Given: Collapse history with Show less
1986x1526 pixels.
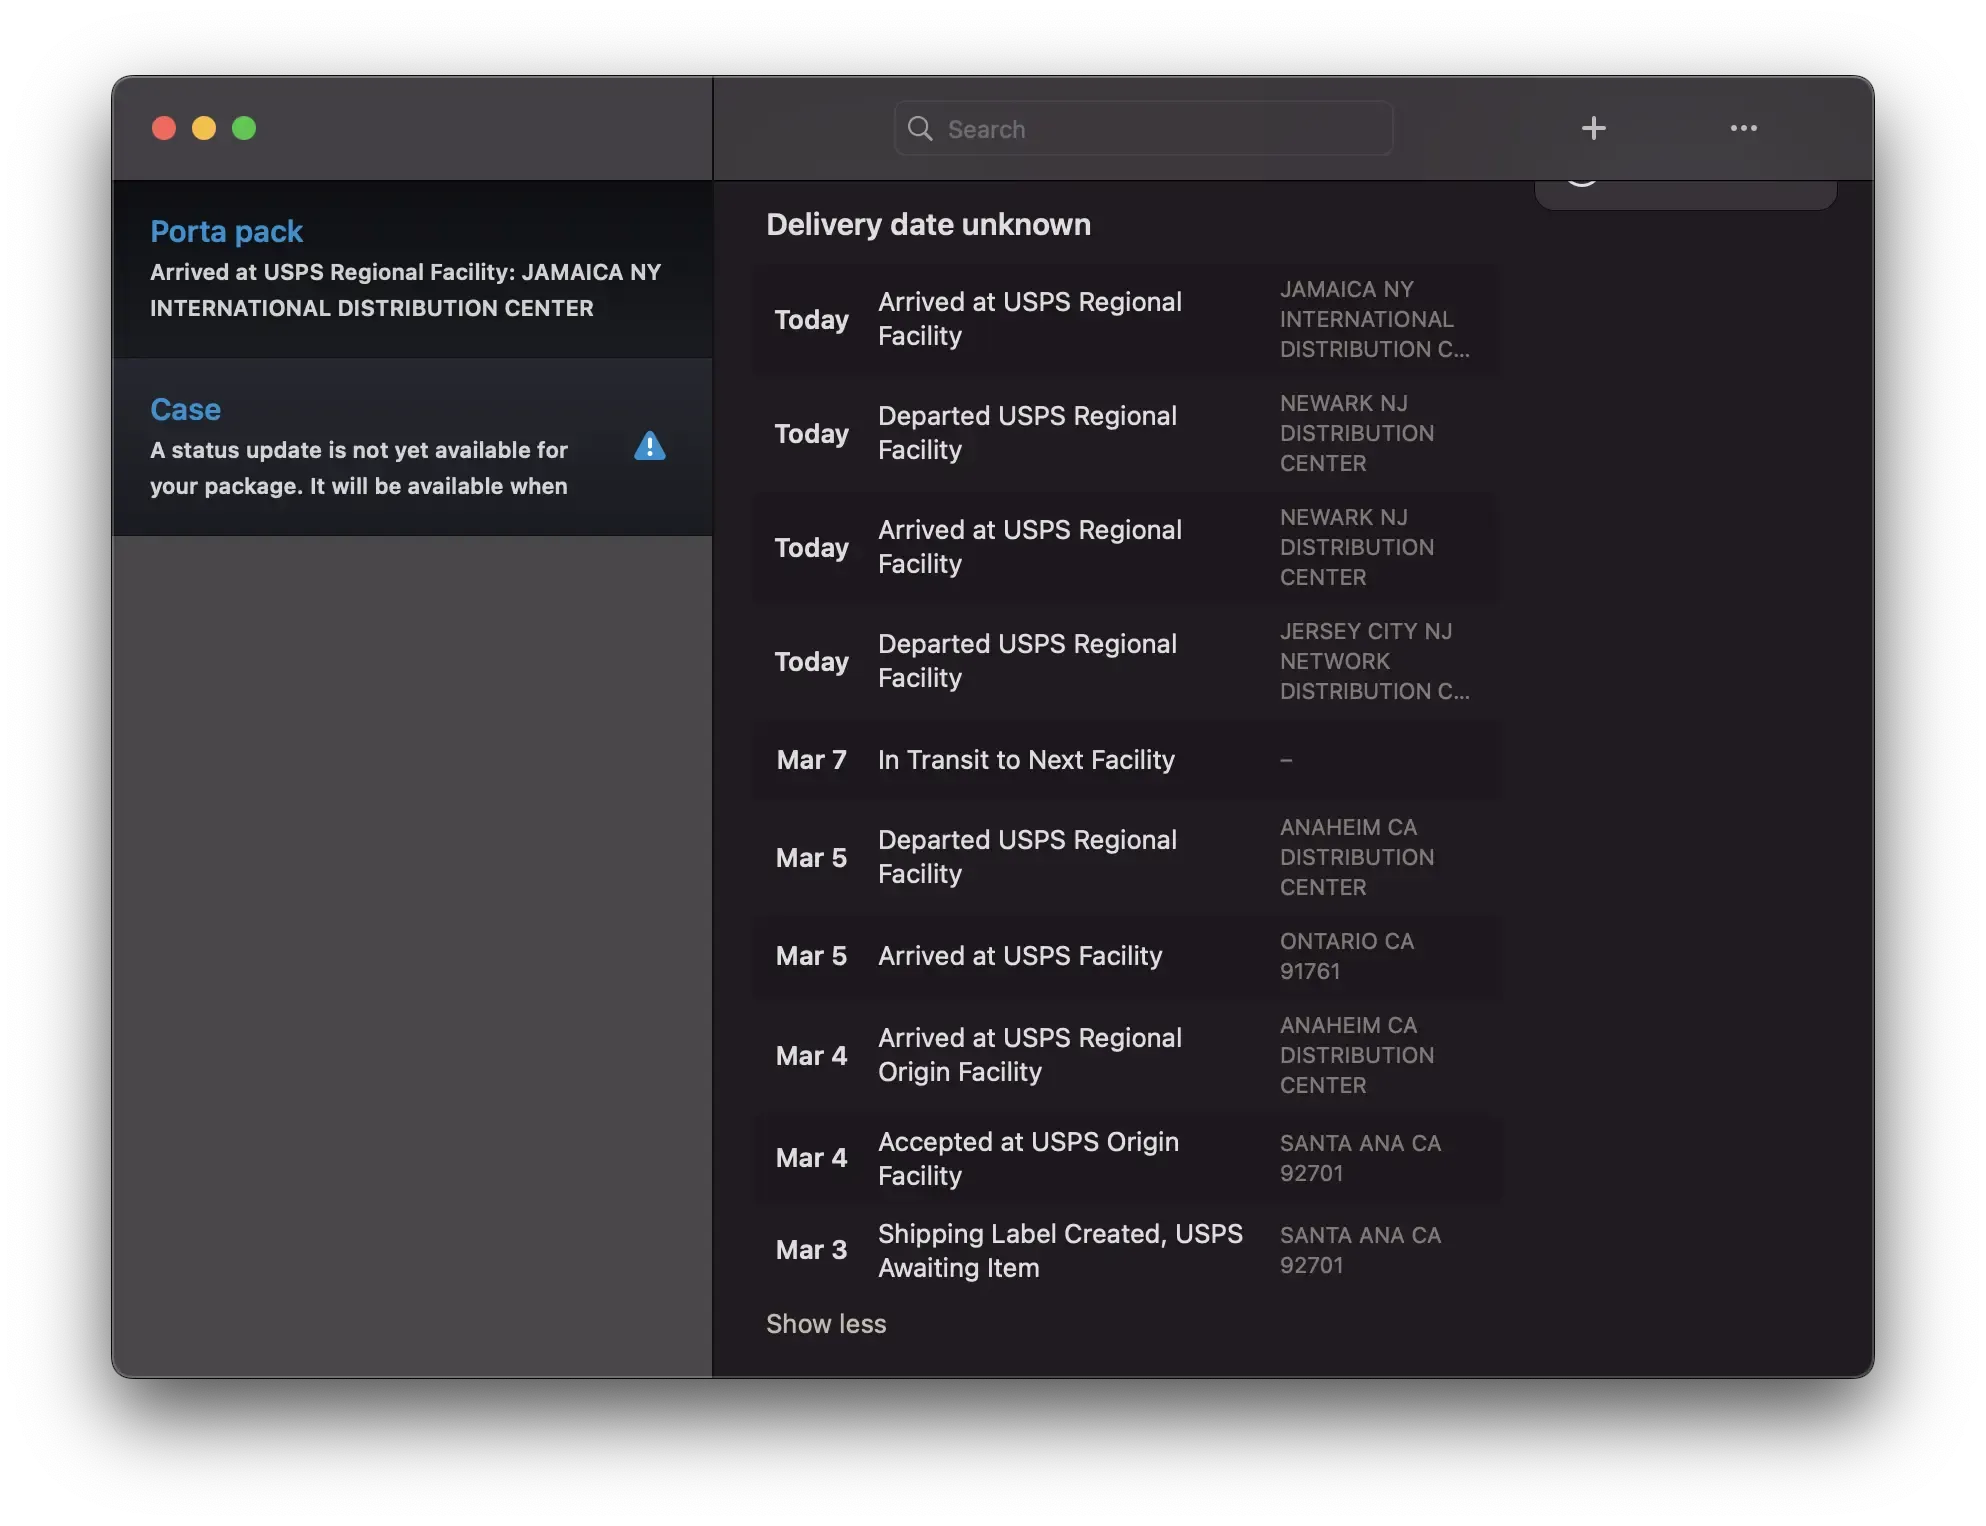Looking at the screenshot, I should [826, 1324].
